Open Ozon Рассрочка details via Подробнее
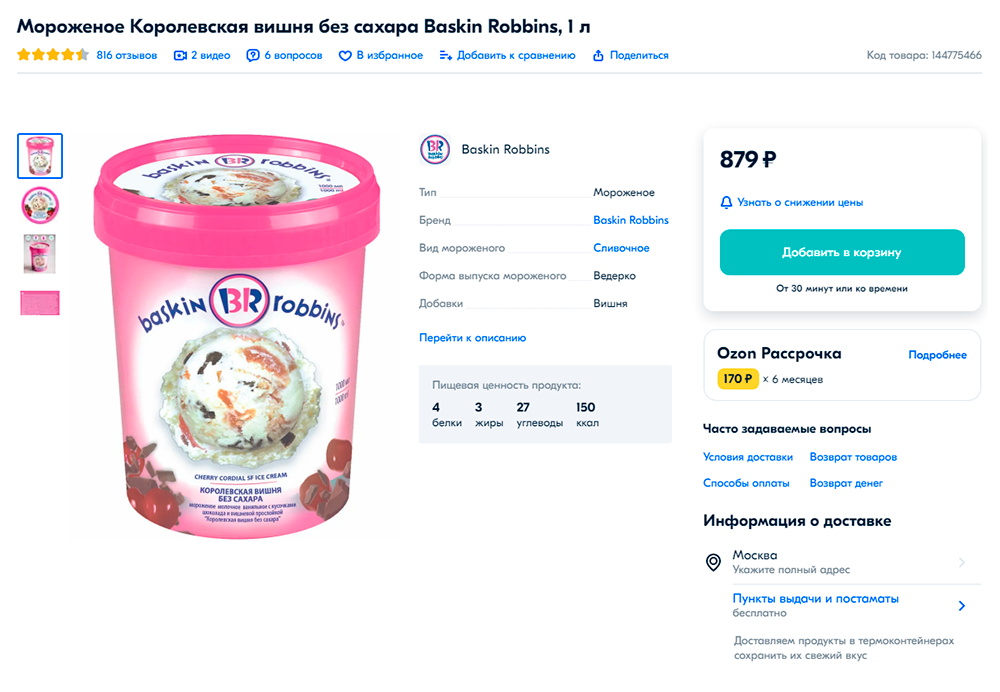The image size is (1000, 692). point(937,355)
